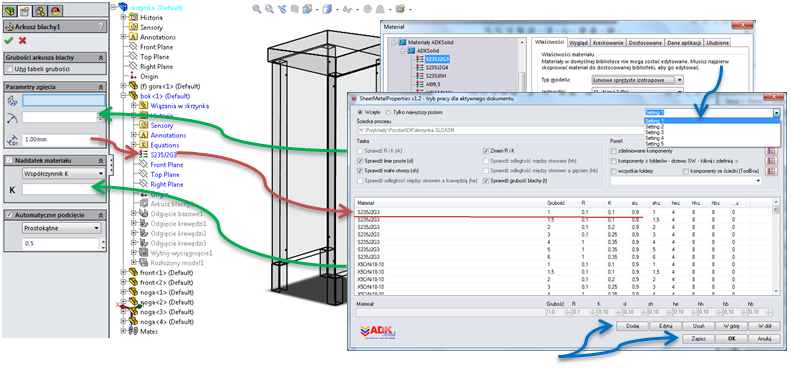Open the display style cube icon
791x368 pixels.
click(327, 9)
